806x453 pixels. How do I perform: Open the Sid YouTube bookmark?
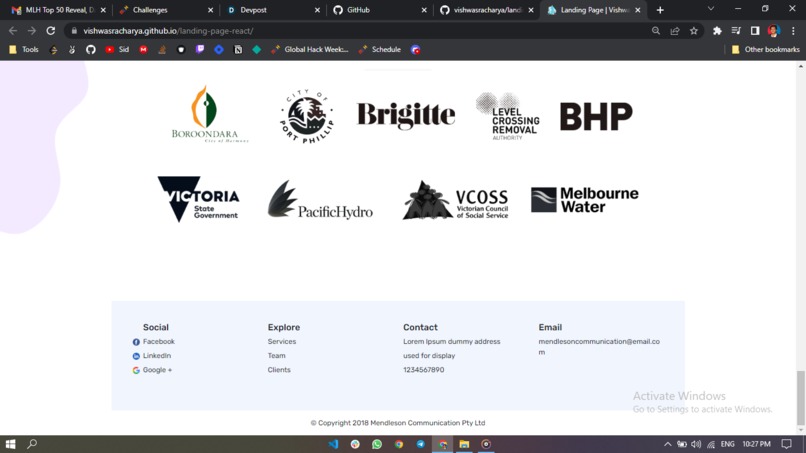(117, 49)
